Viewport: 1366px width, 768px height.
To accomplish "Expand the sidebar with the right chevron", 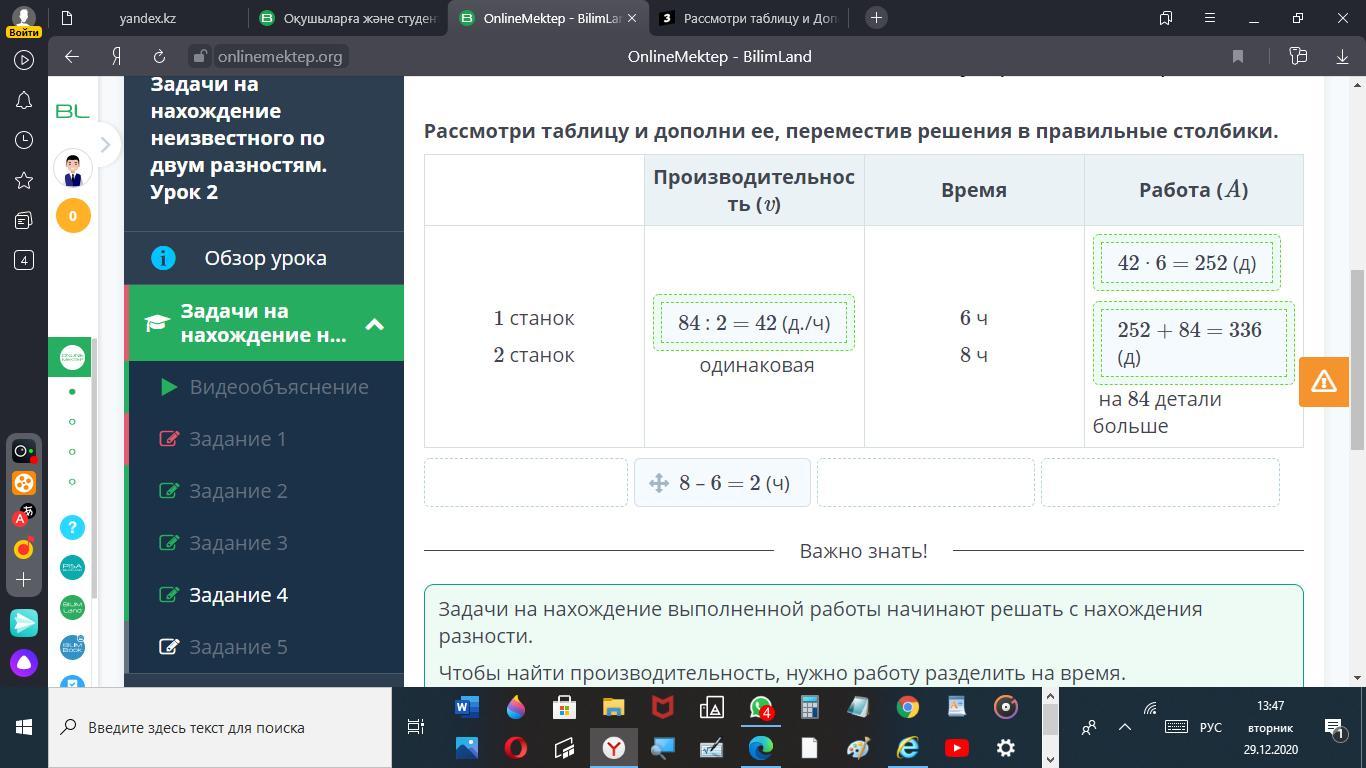I will pyautogui.click(x=105, y=145).
